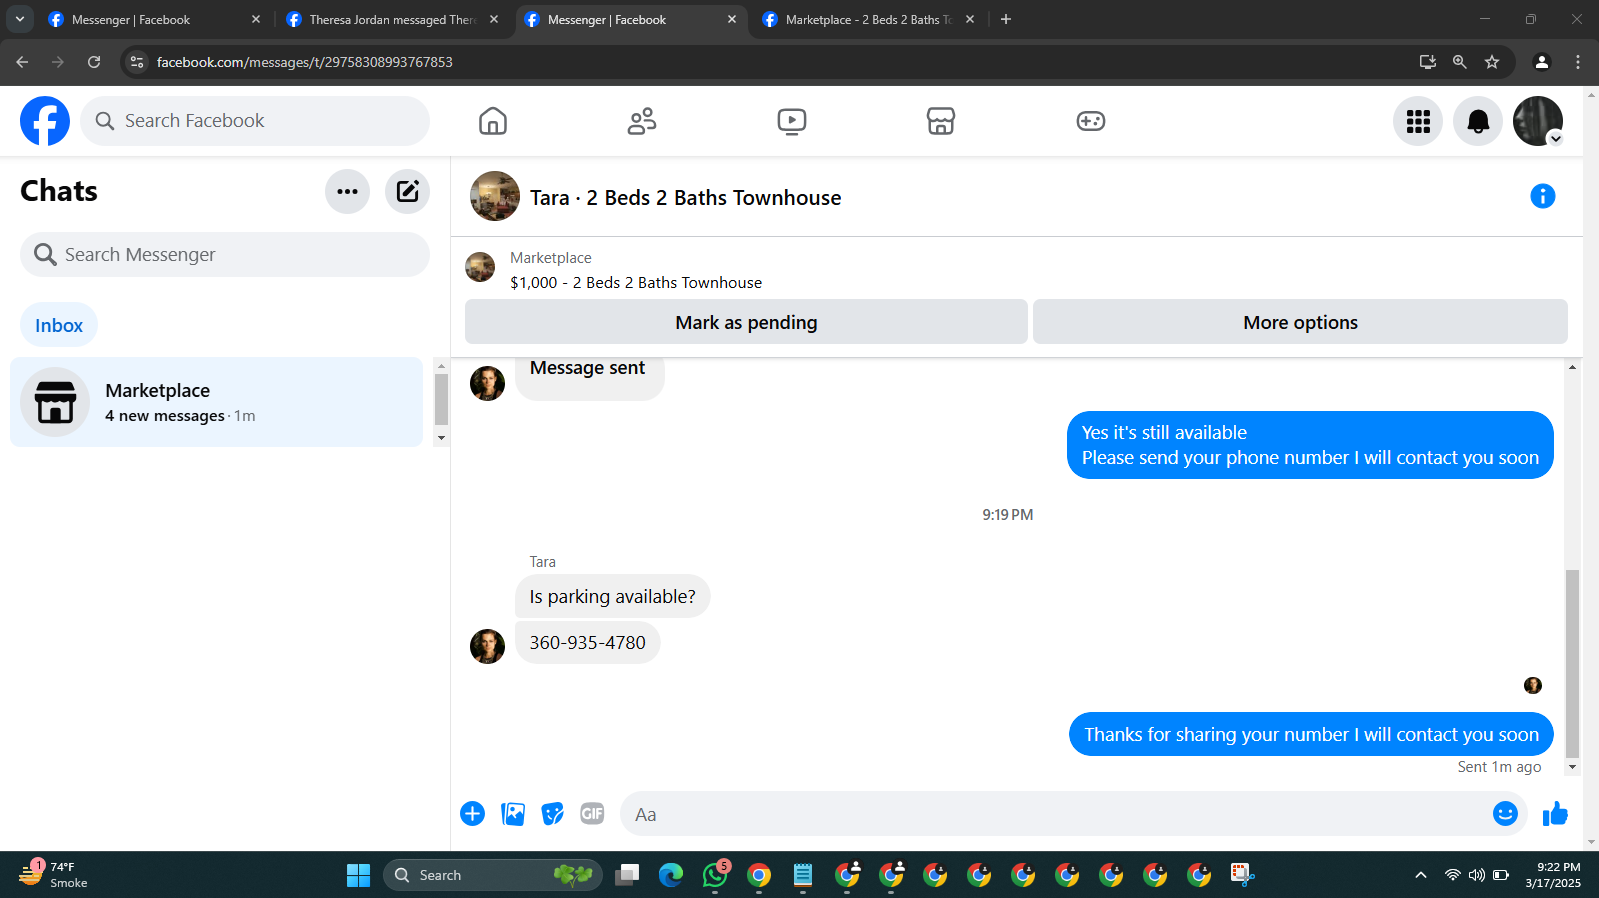Expand the Chrome tab search dropdown

pos(19,19)
